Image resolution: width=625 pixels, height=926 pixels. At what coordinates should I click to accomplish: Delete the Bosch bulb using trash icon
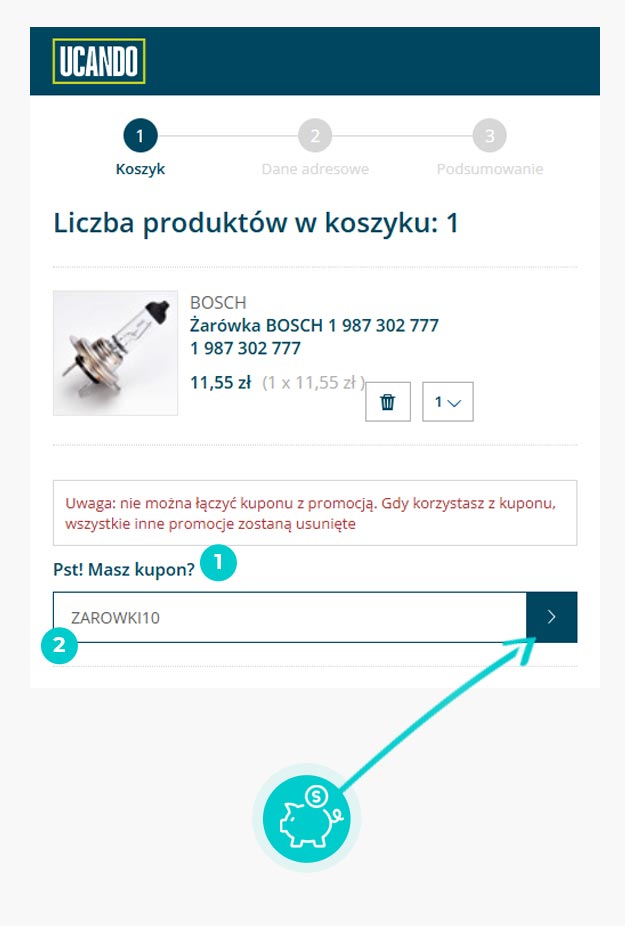pyautogui.click(x=388, y=402)
